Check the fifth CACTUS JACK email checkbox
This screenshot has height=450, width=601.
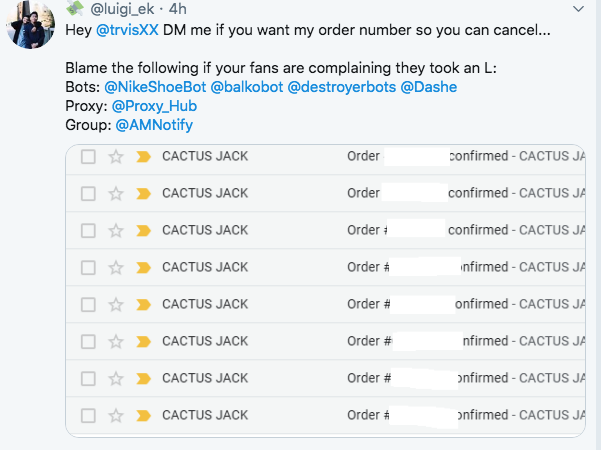pyautogui.click(x=88, y=305)
